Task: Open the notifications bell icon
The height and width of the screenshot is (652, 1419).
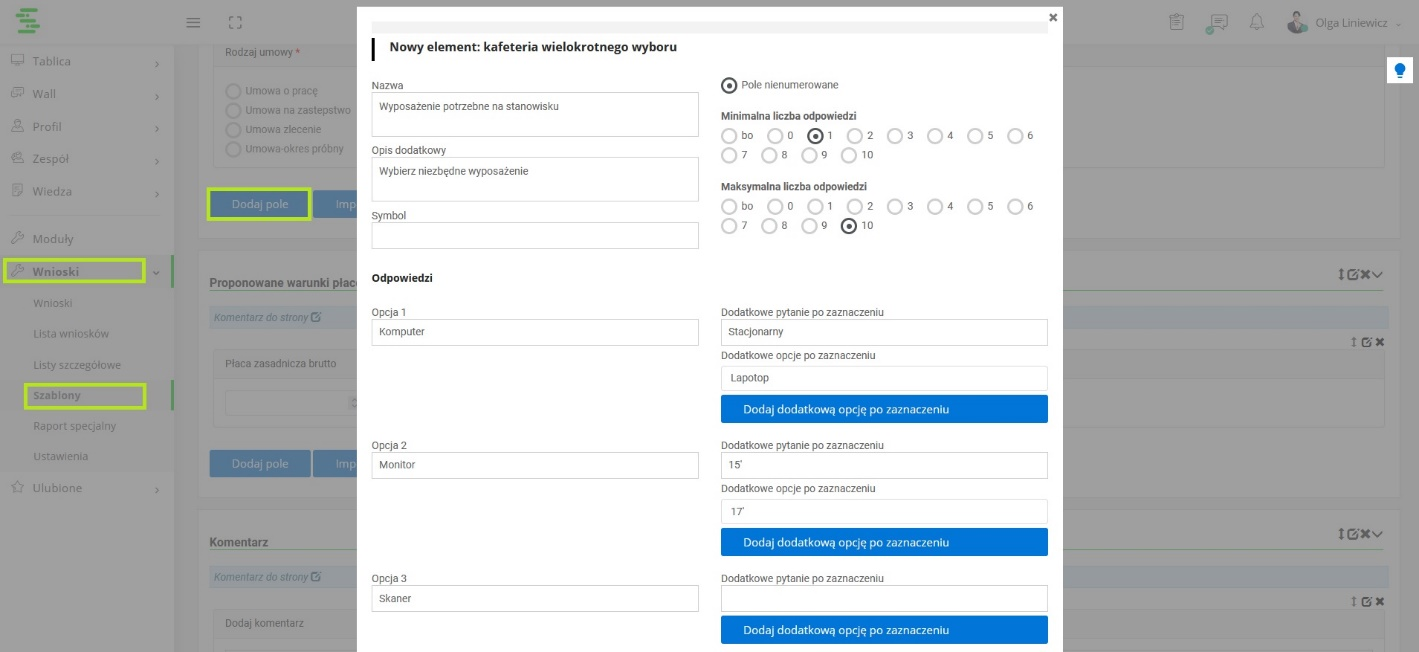Action: click(x=1257, y=22)
